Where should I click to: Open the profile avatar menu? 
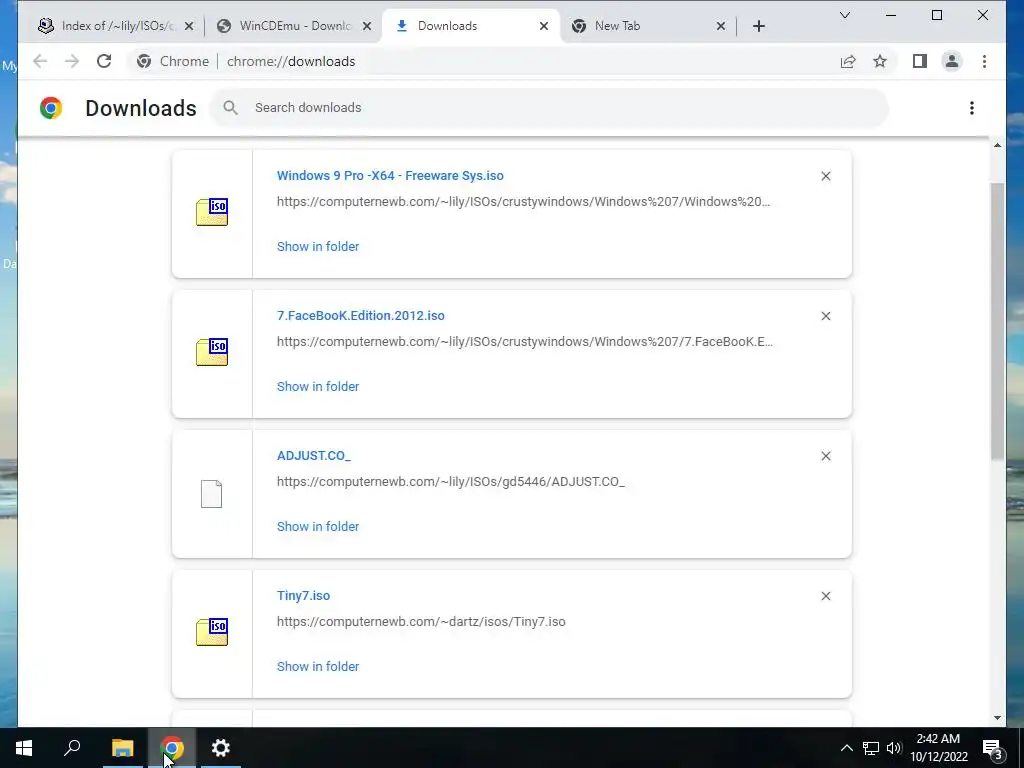point(952,61)
